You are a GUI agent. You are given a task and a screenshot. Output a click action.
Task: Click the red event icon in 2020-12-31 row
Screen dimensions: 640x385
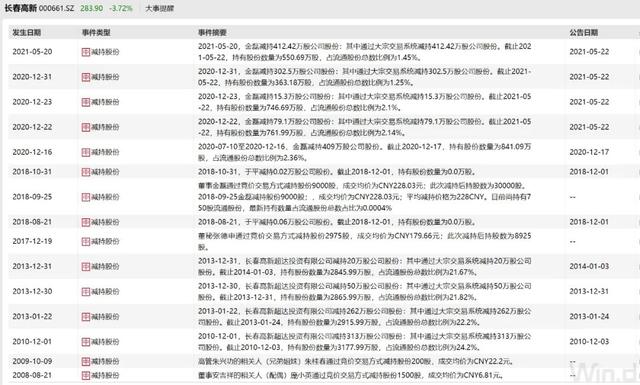[x=86, y=77]
